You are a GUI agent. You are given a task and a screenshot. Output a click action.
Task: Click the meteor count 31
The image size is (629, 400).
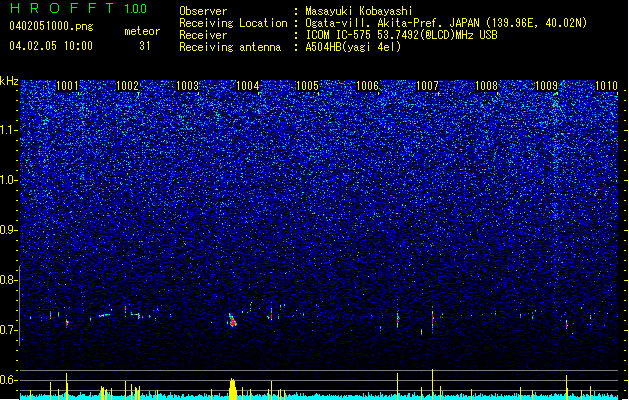[x=144, y=46]
